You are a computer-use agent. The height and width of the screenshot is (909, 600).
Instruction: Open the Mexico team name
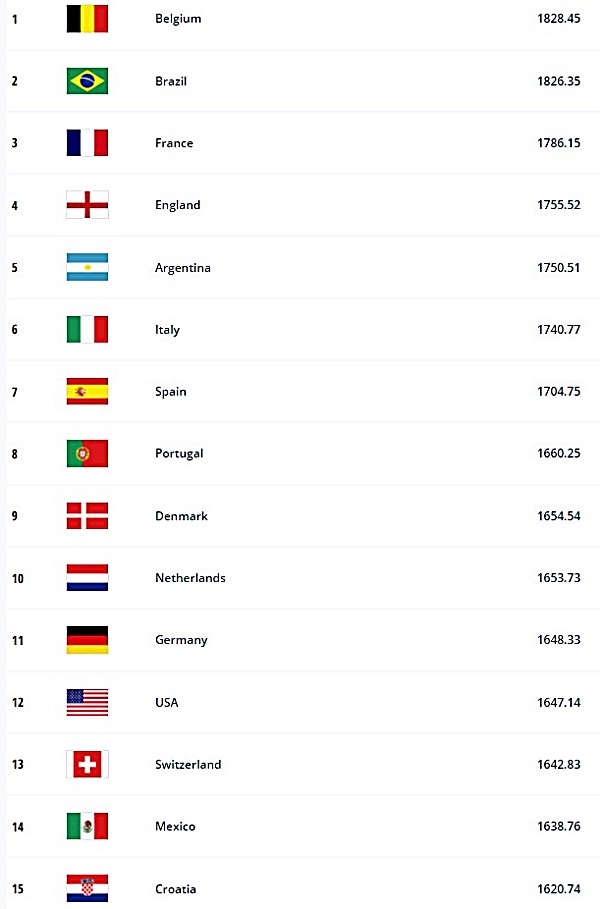(x=175, y=826)
